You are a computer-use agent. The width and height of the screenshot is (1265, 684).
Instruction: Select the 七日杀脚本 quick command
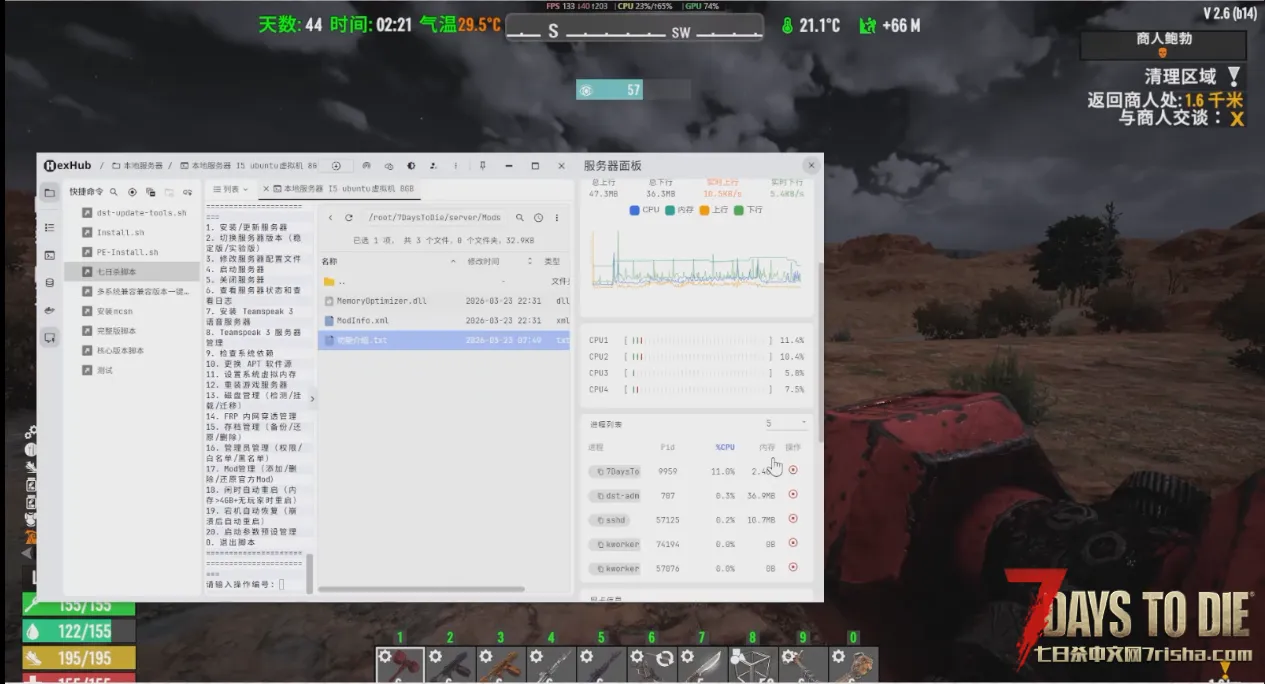pos(116,271)
